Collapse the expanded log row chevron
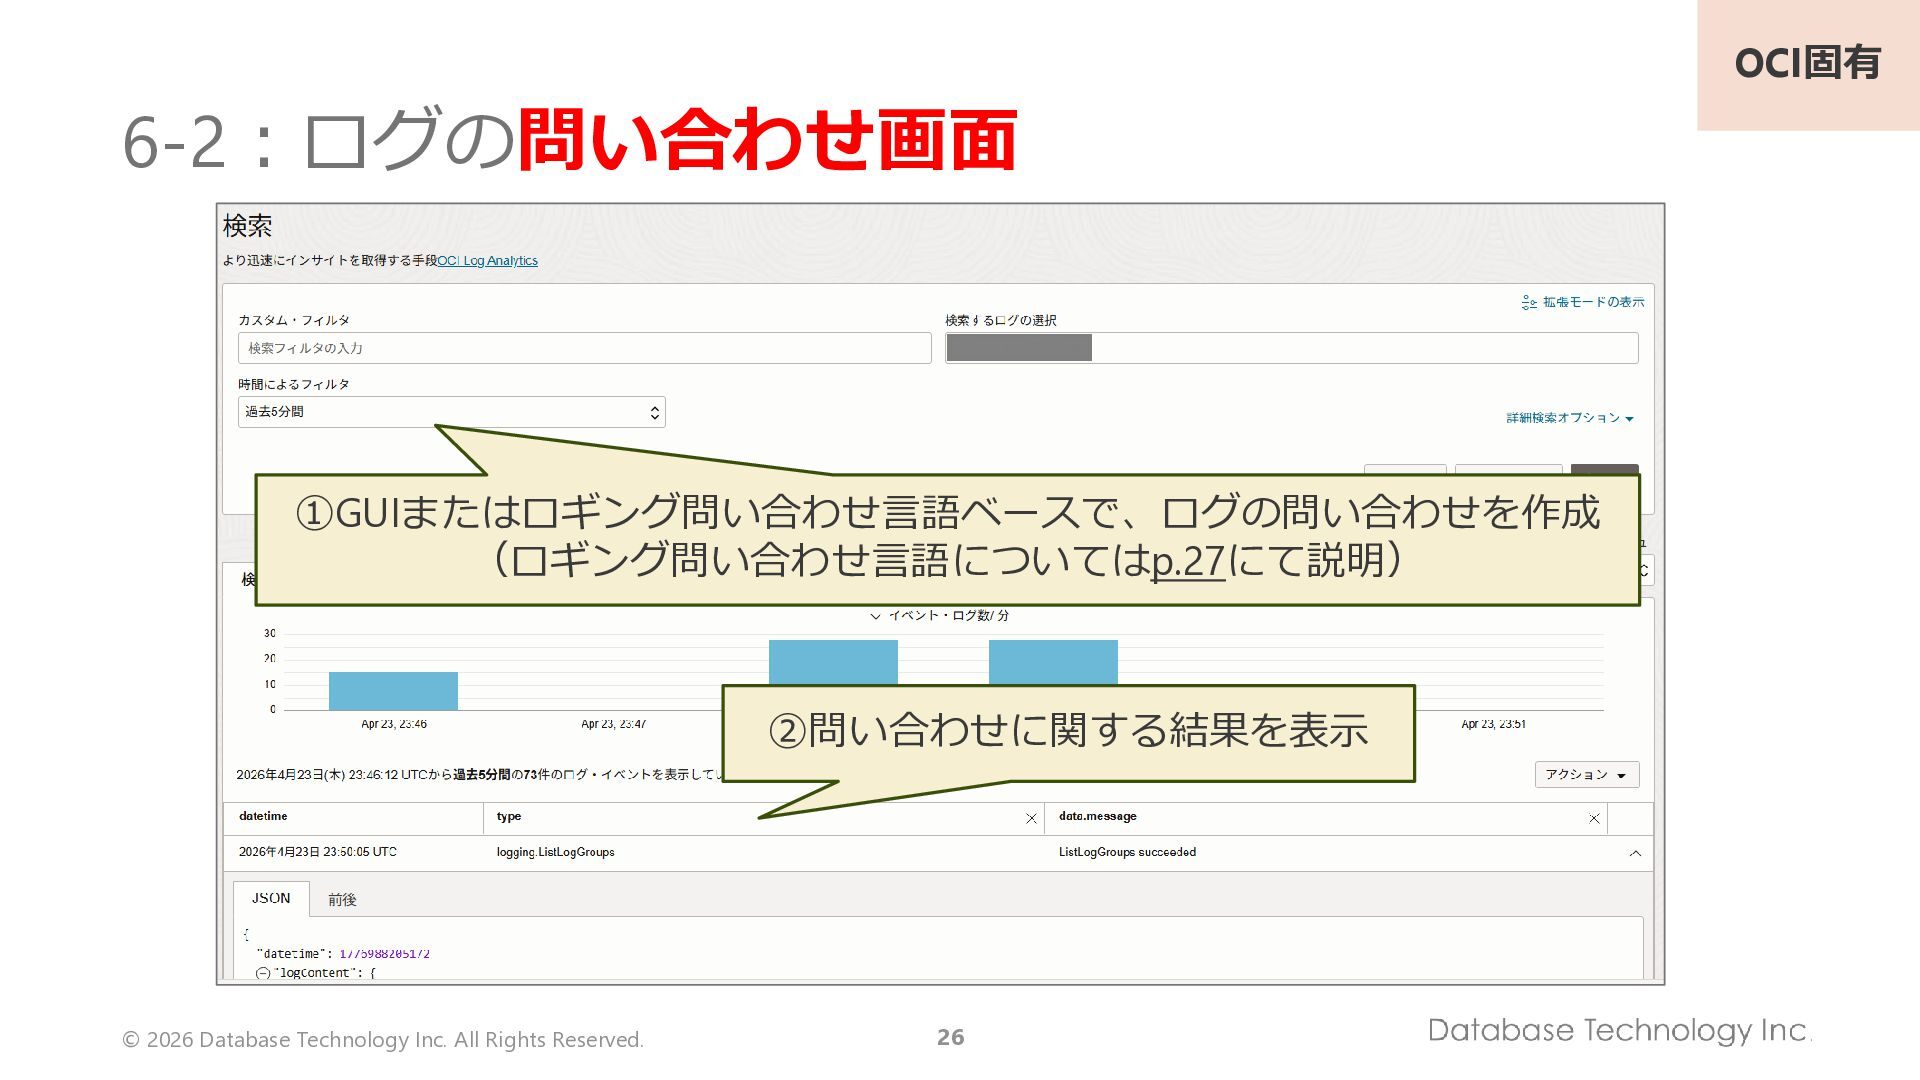Viewport: 1920px width, 1080px height. (x=1635, y=853)
